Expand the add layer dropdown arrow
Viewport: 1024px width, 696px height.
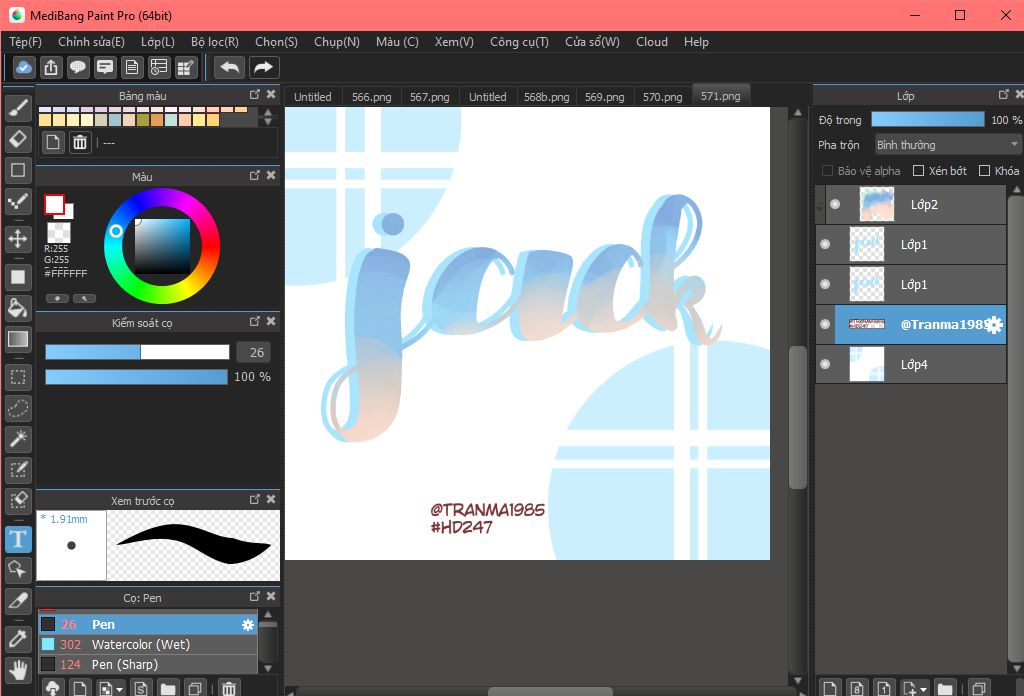pos(923,689)
